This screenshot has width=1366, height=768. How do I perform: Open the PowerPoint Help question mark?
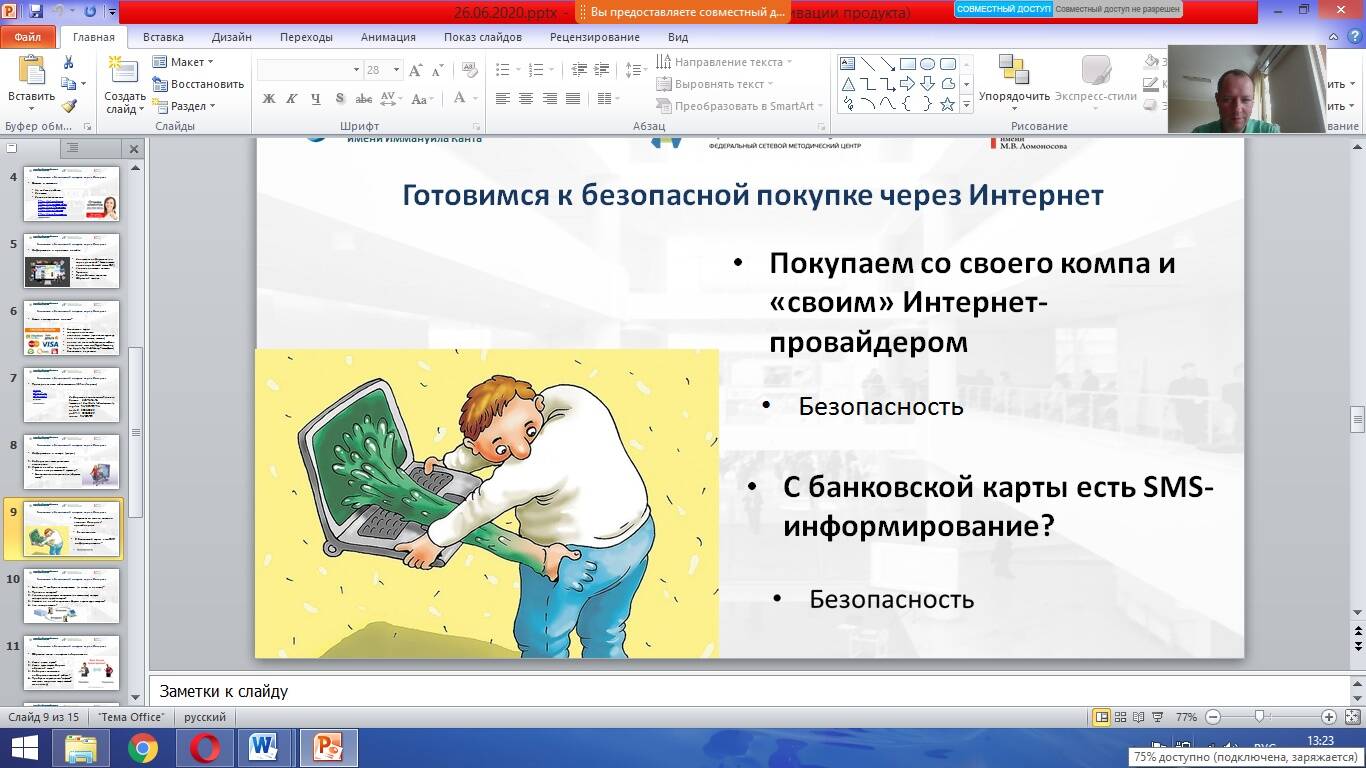click(1354, 37)
